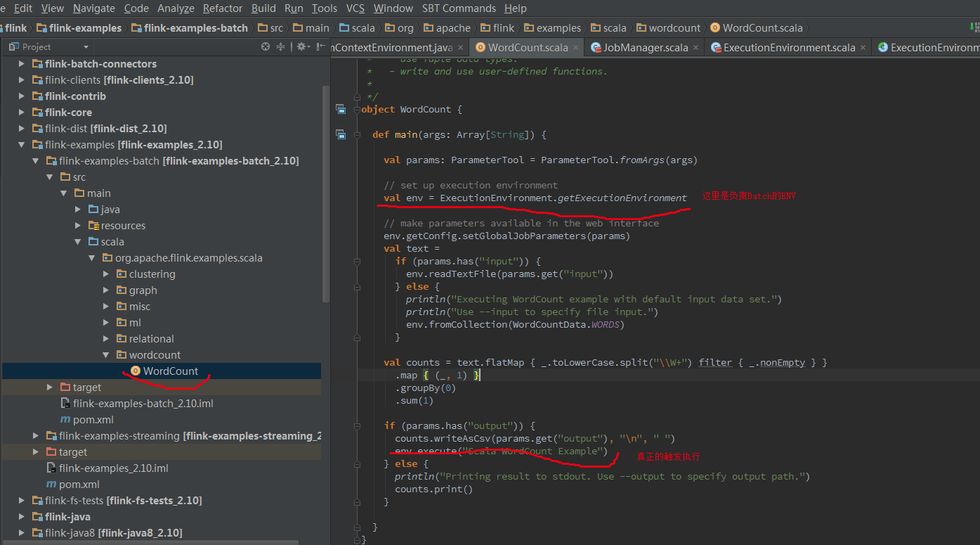Expand the flink-core module folder

[22, 112]
